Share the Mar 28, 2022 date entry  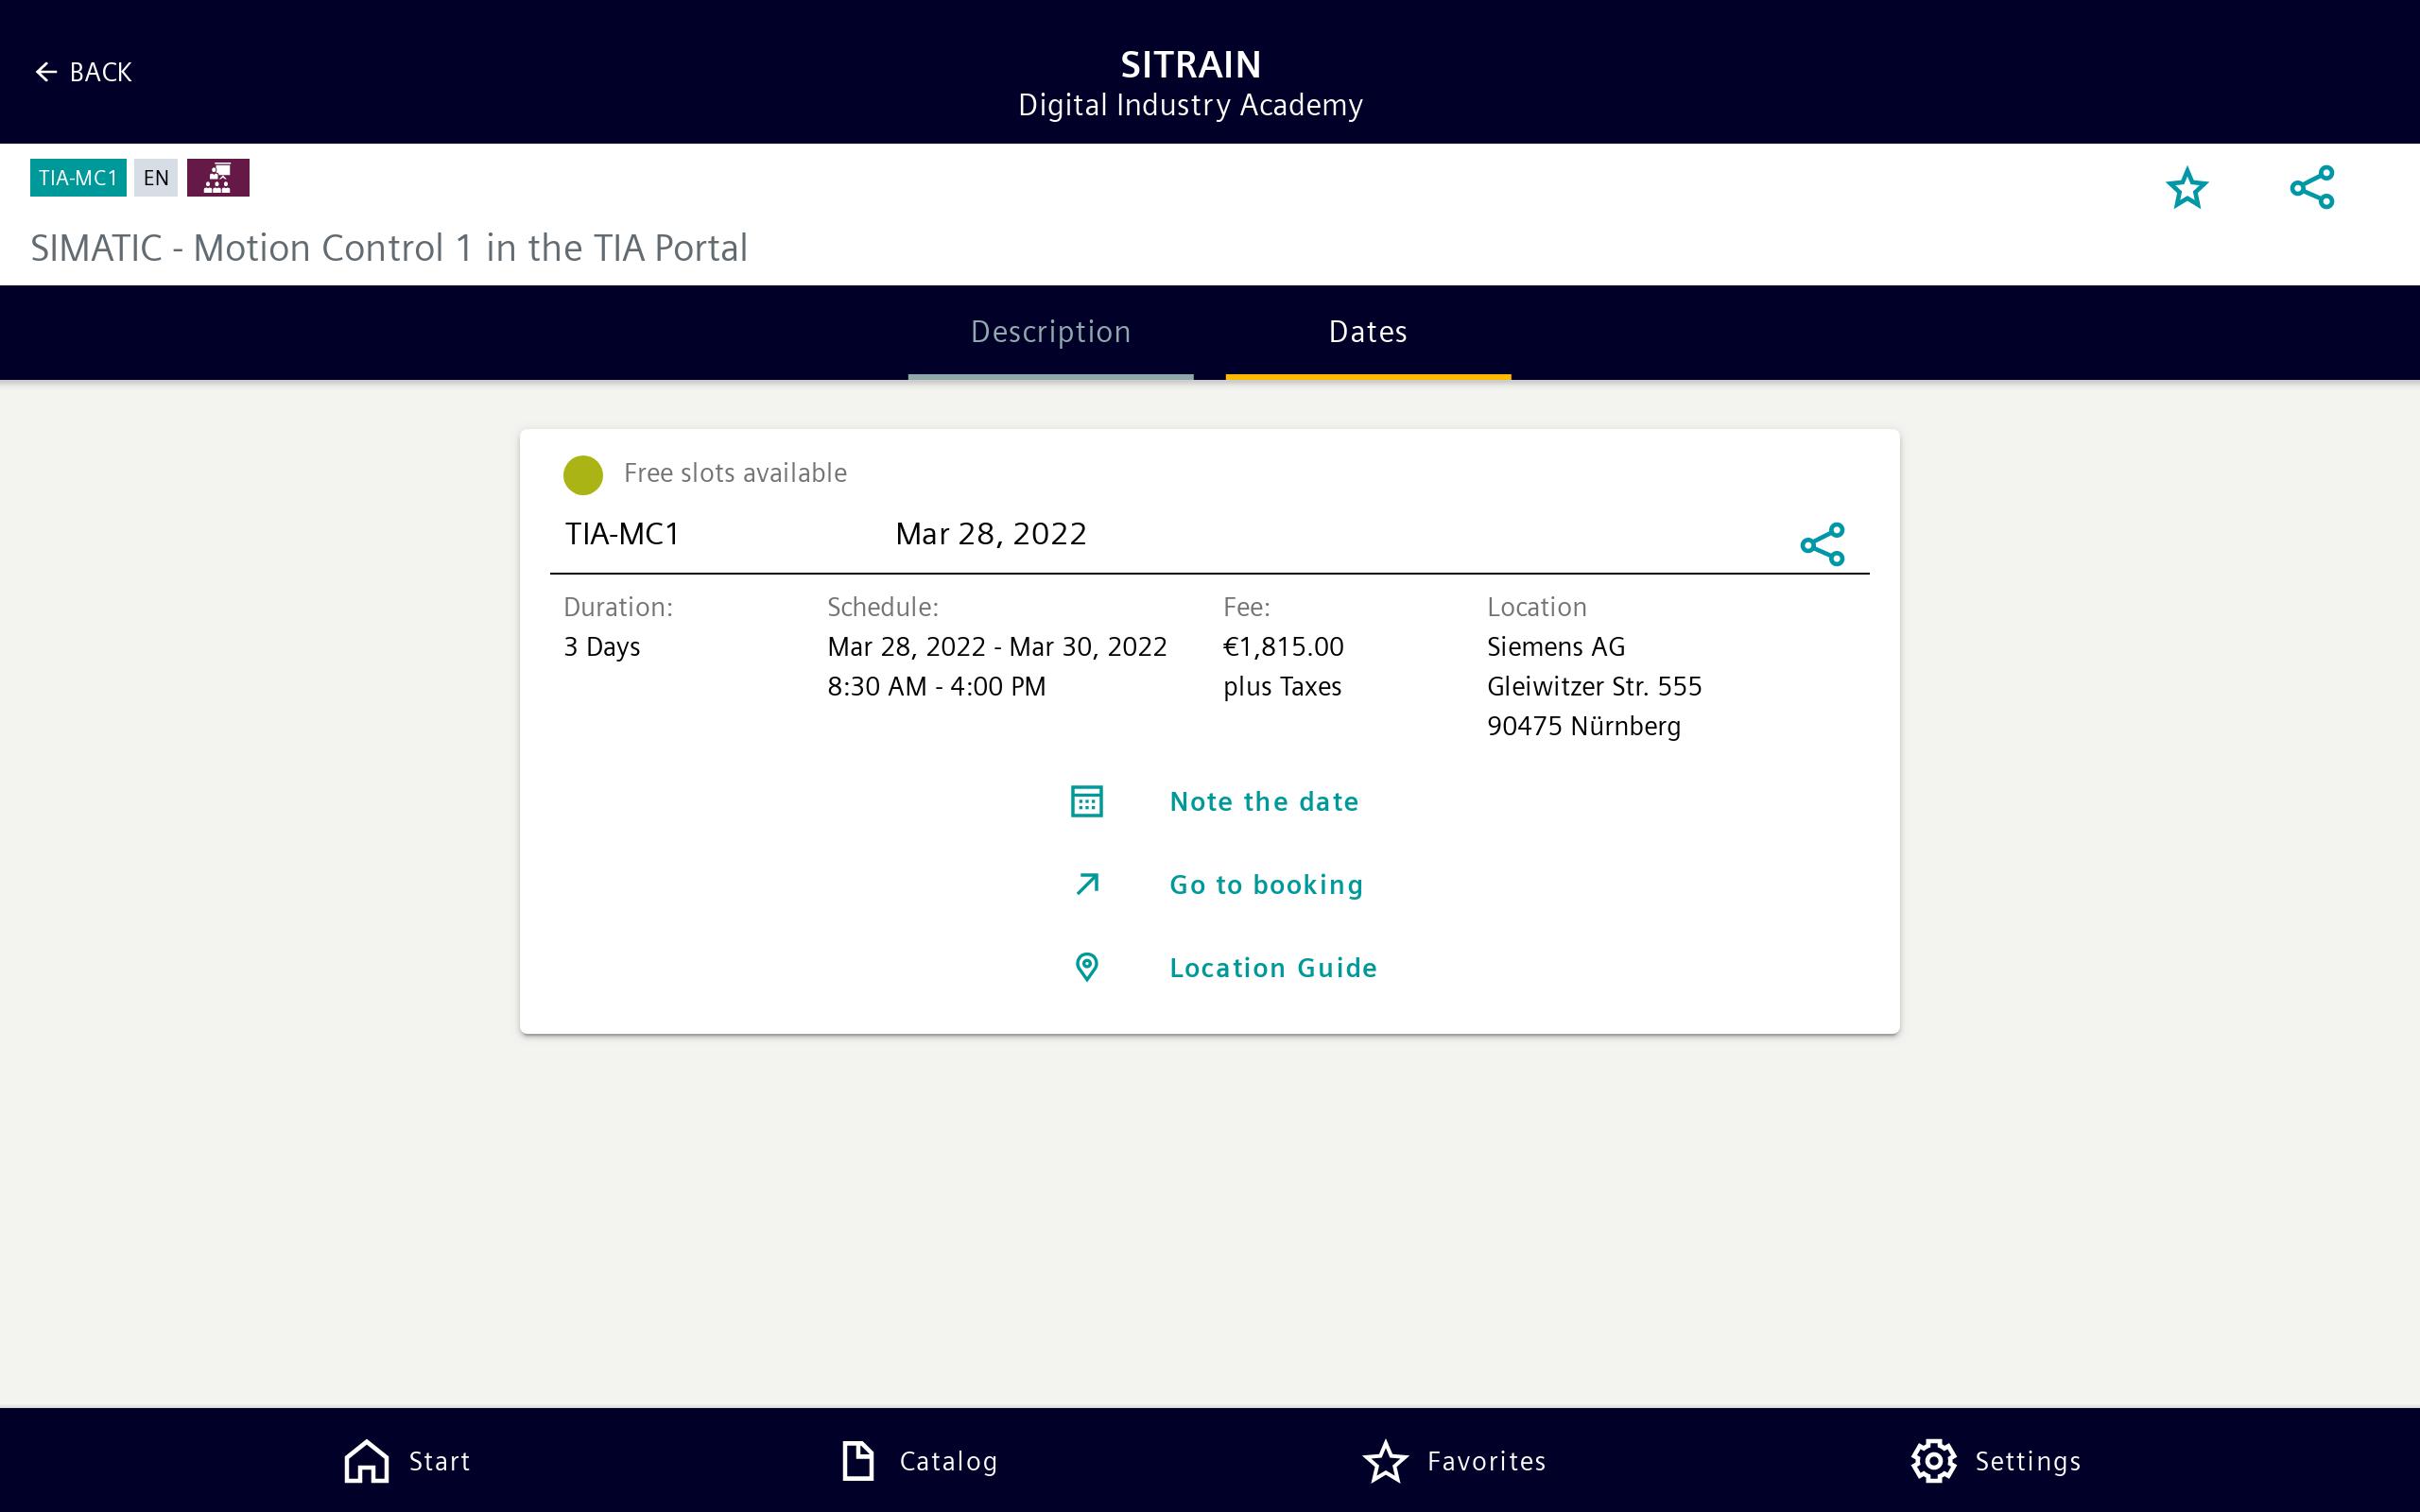point(1822,544)
